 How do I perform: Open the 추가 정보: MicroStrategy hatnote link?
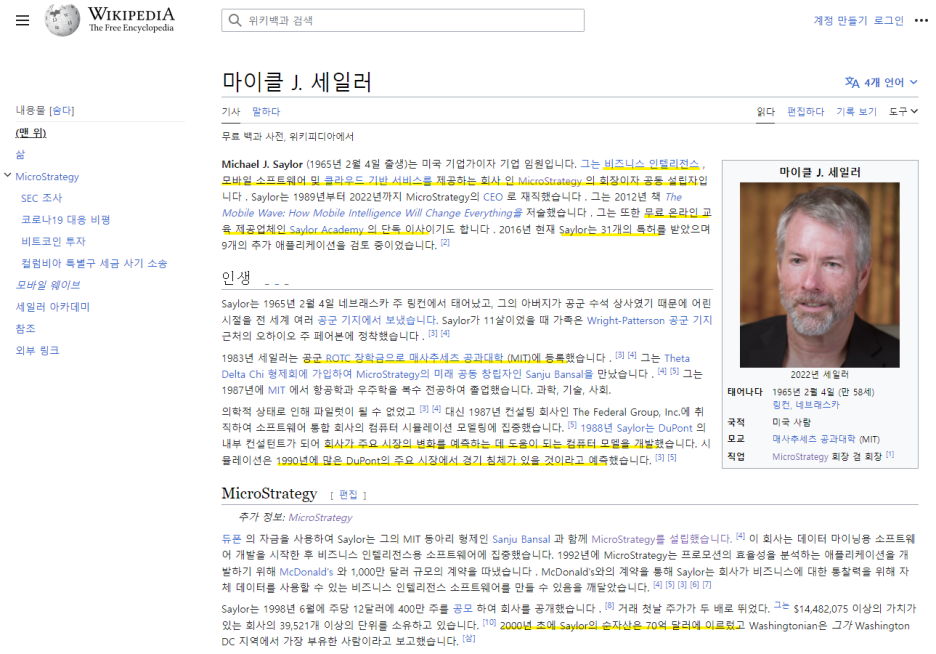coord(320,517)
